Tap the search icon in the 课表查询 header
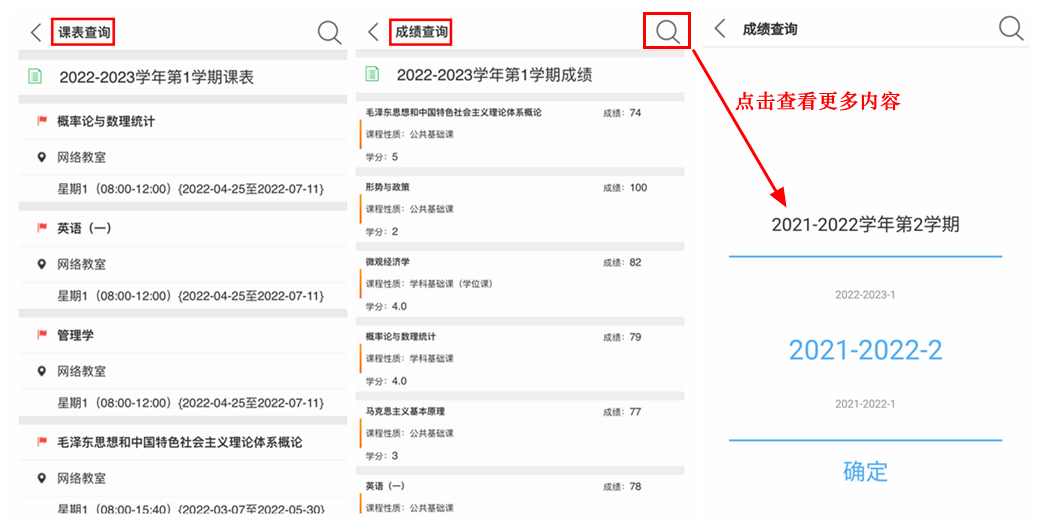Viewport: 1038px width, 532px height. point(329,33)
